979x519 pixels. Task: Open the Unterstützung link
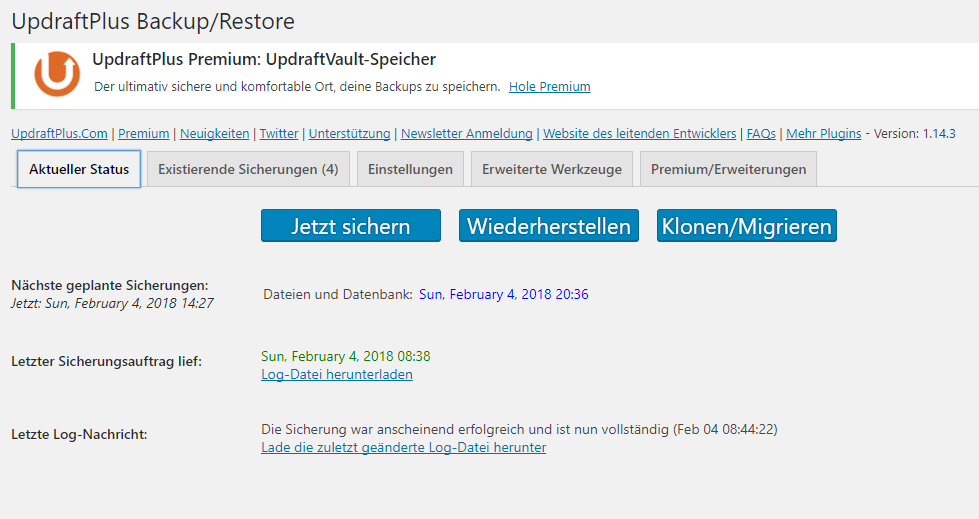click(x=350, y=134)
